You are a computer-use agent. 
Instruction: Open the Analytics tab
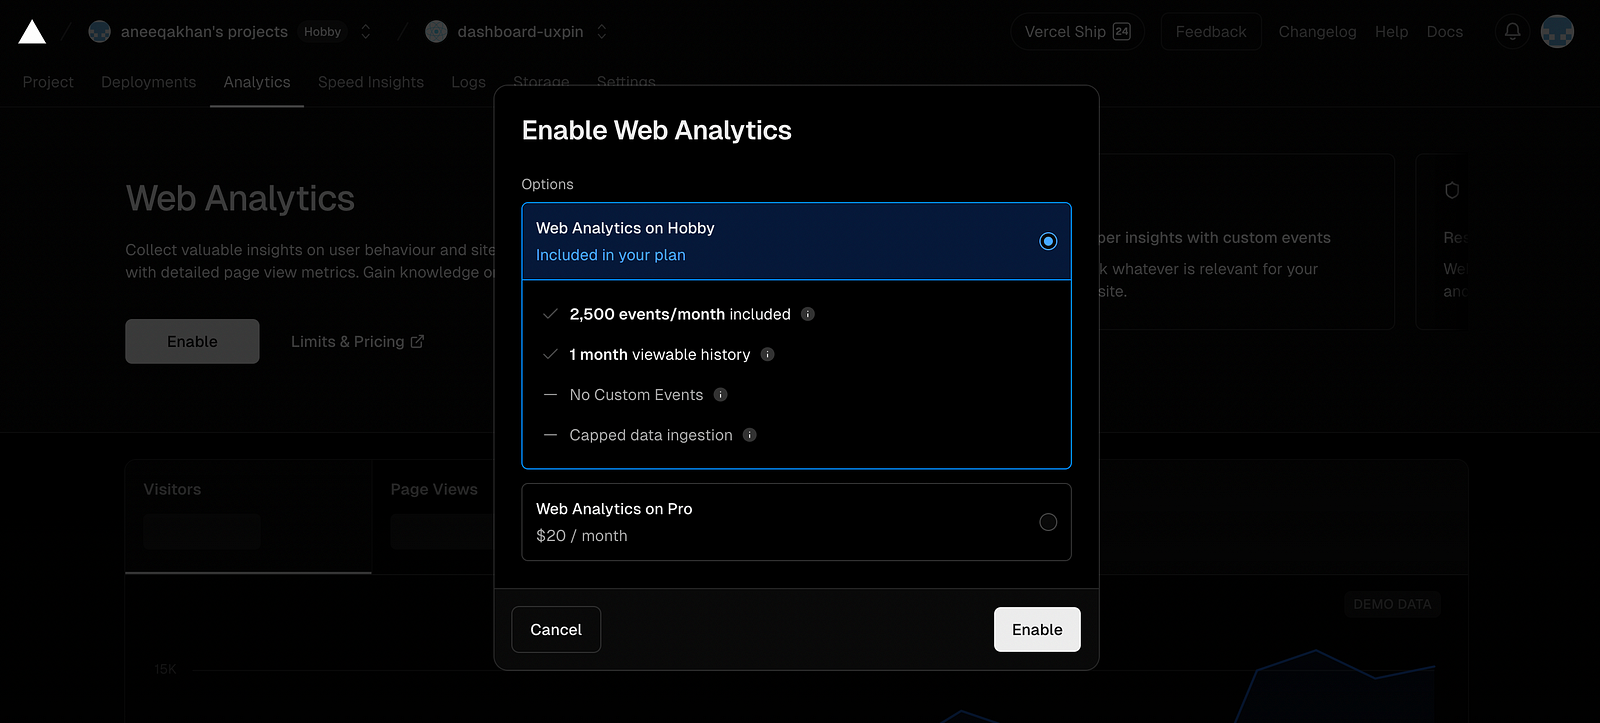coord(257,82)
